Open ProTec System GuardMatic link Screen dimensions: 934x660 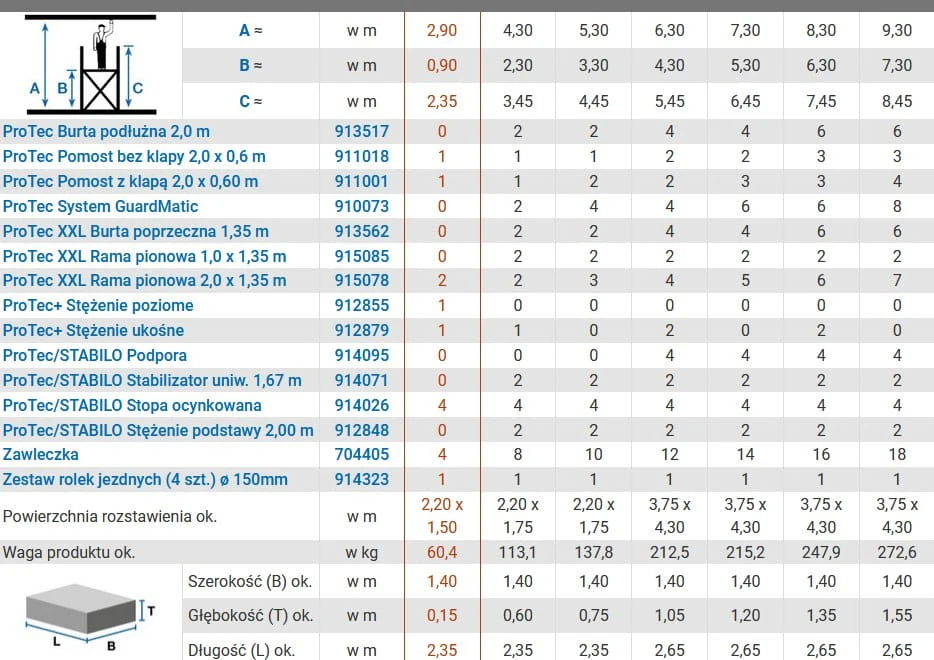(100, 207)
